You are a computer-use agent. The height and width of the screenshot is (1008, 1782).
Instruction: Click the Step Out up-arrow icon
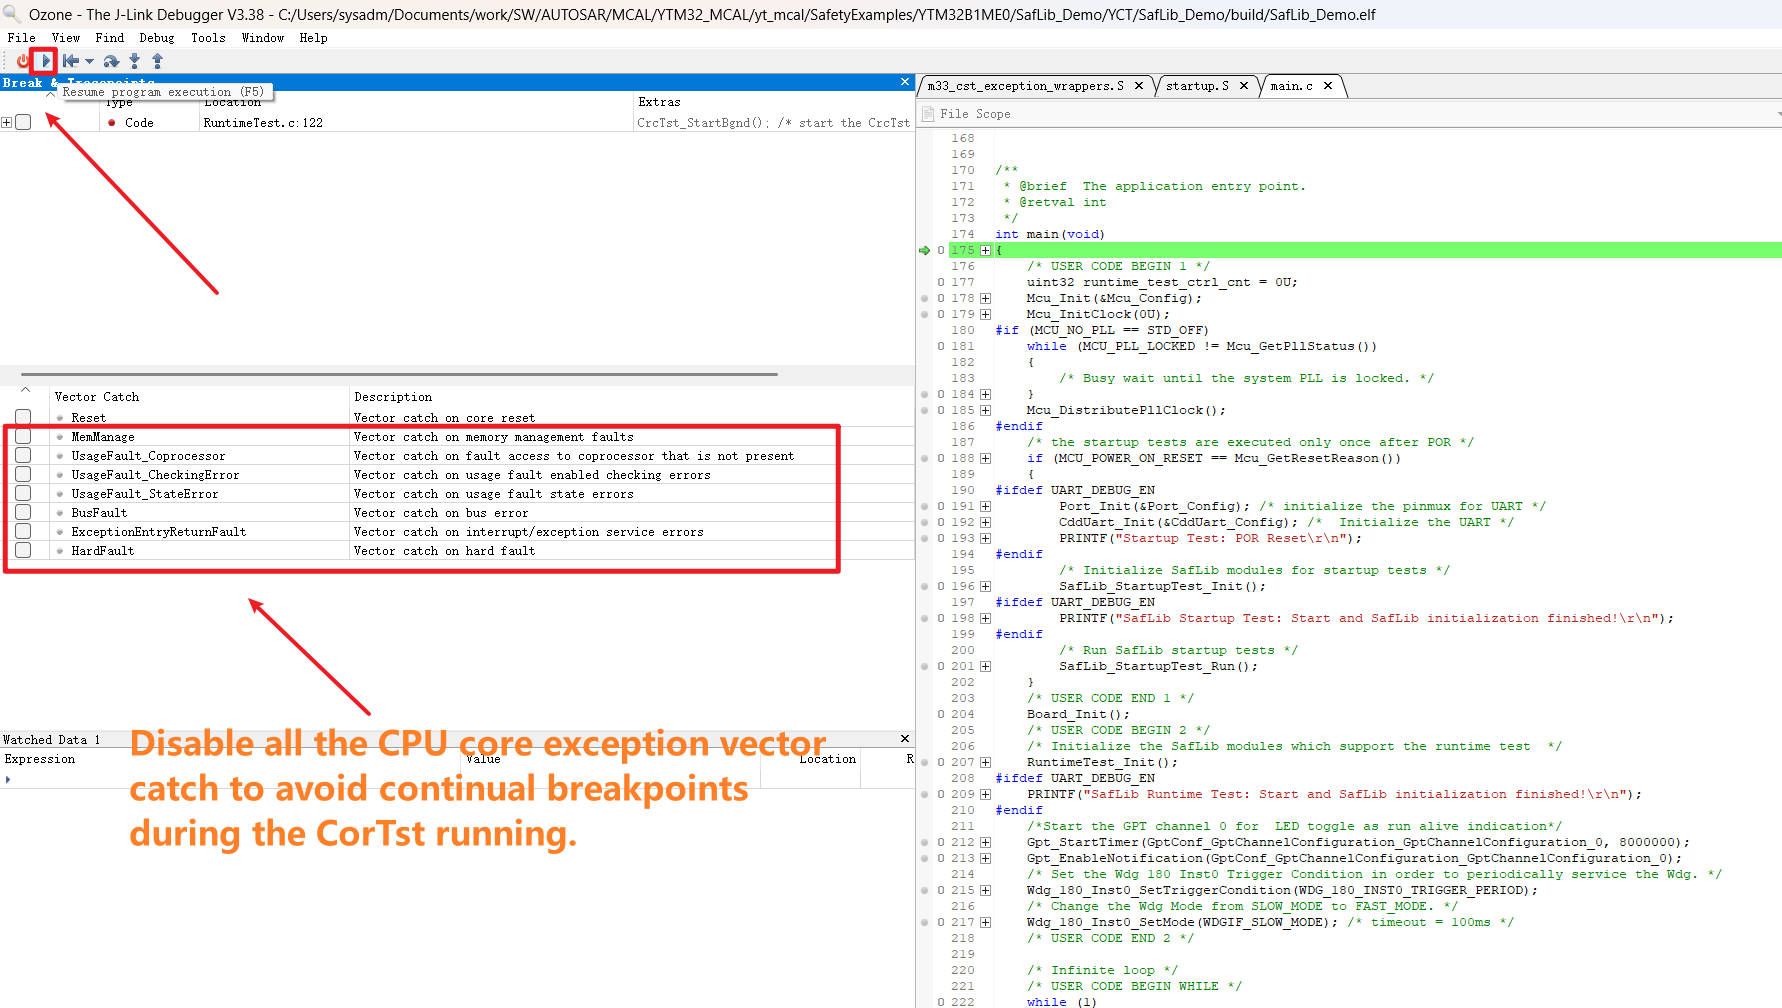click(157, 61)
